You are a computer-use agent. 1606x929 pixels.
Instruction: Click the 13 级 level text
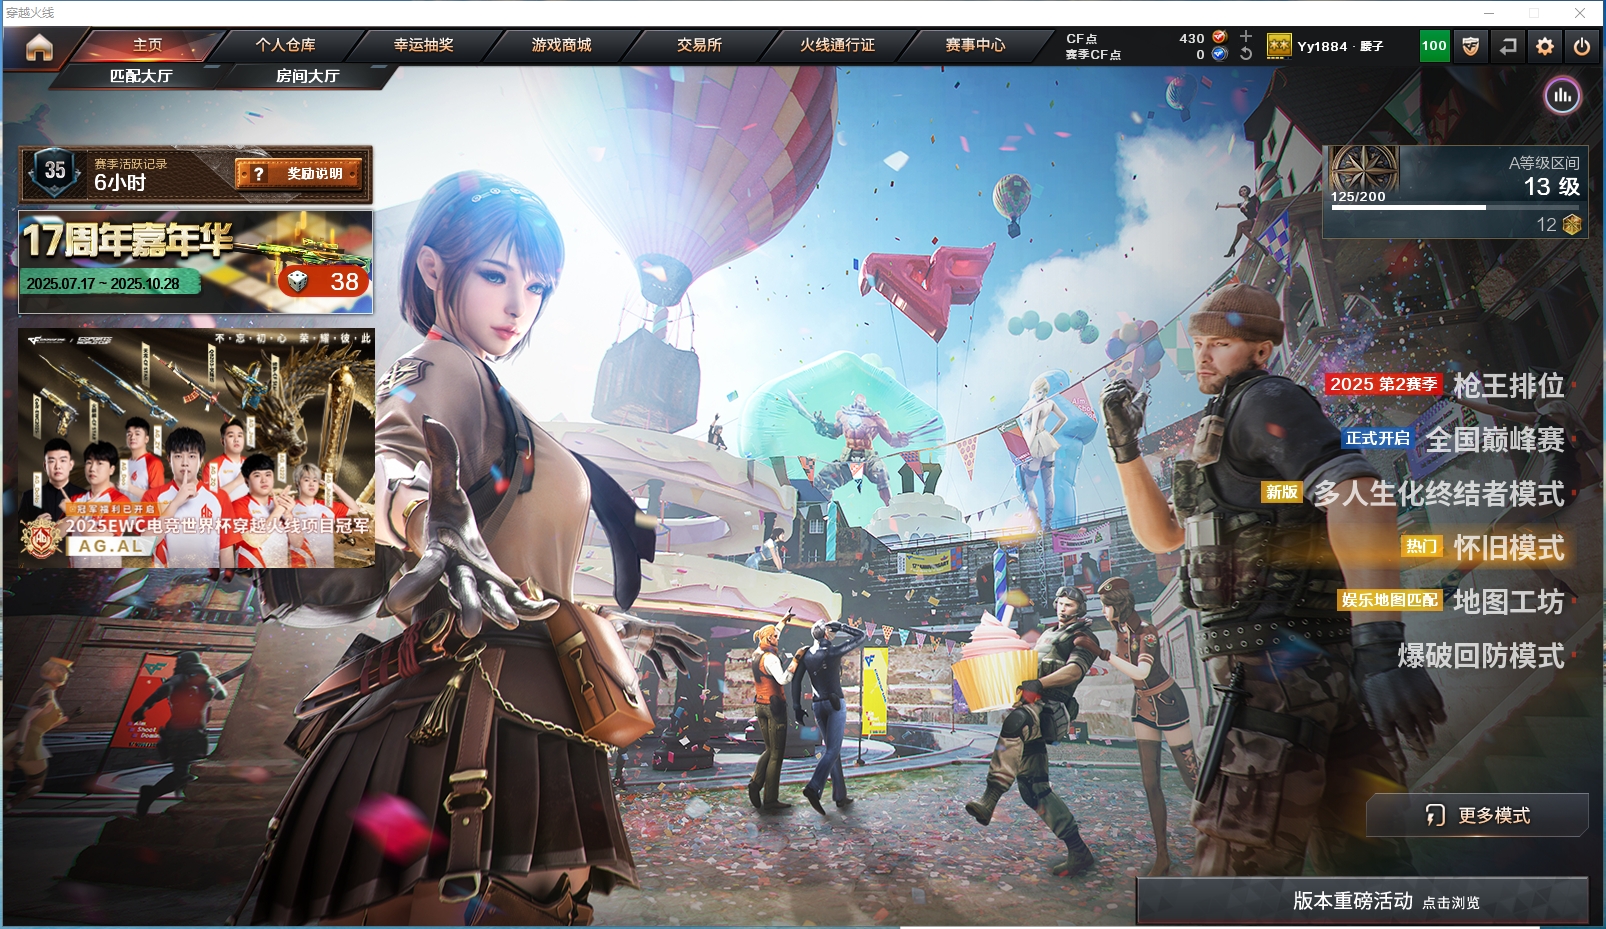pos(1551,187)
